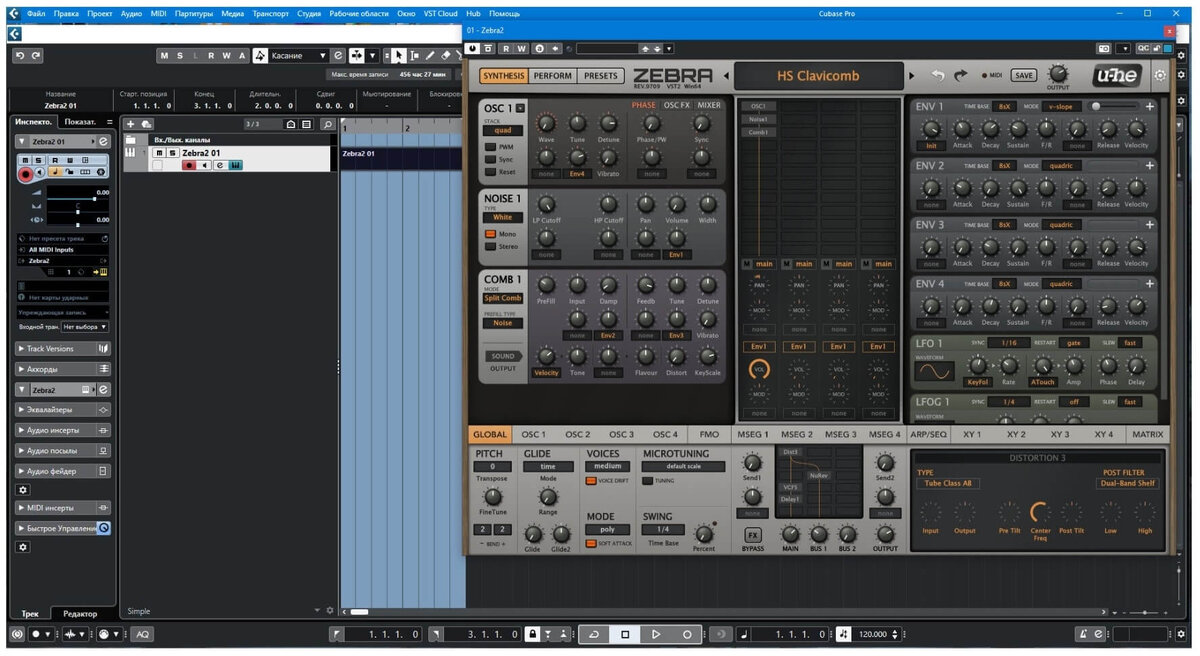Click HS Clavicomb preset name display
1200x656 pixels.
pos(818,75)
